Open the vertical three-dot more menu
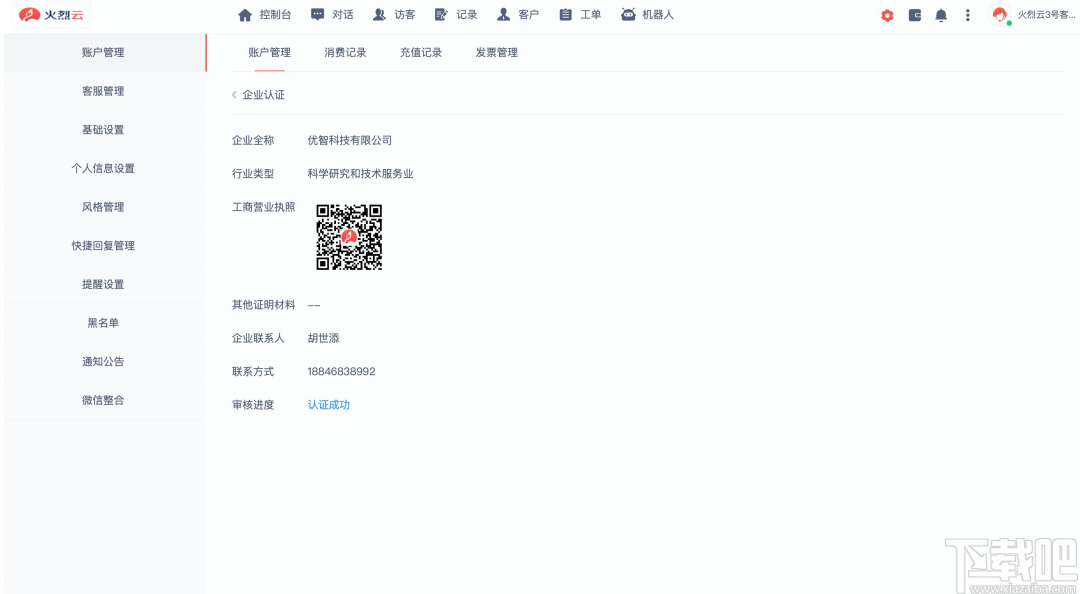The image size is (1080, 594). 968,15
